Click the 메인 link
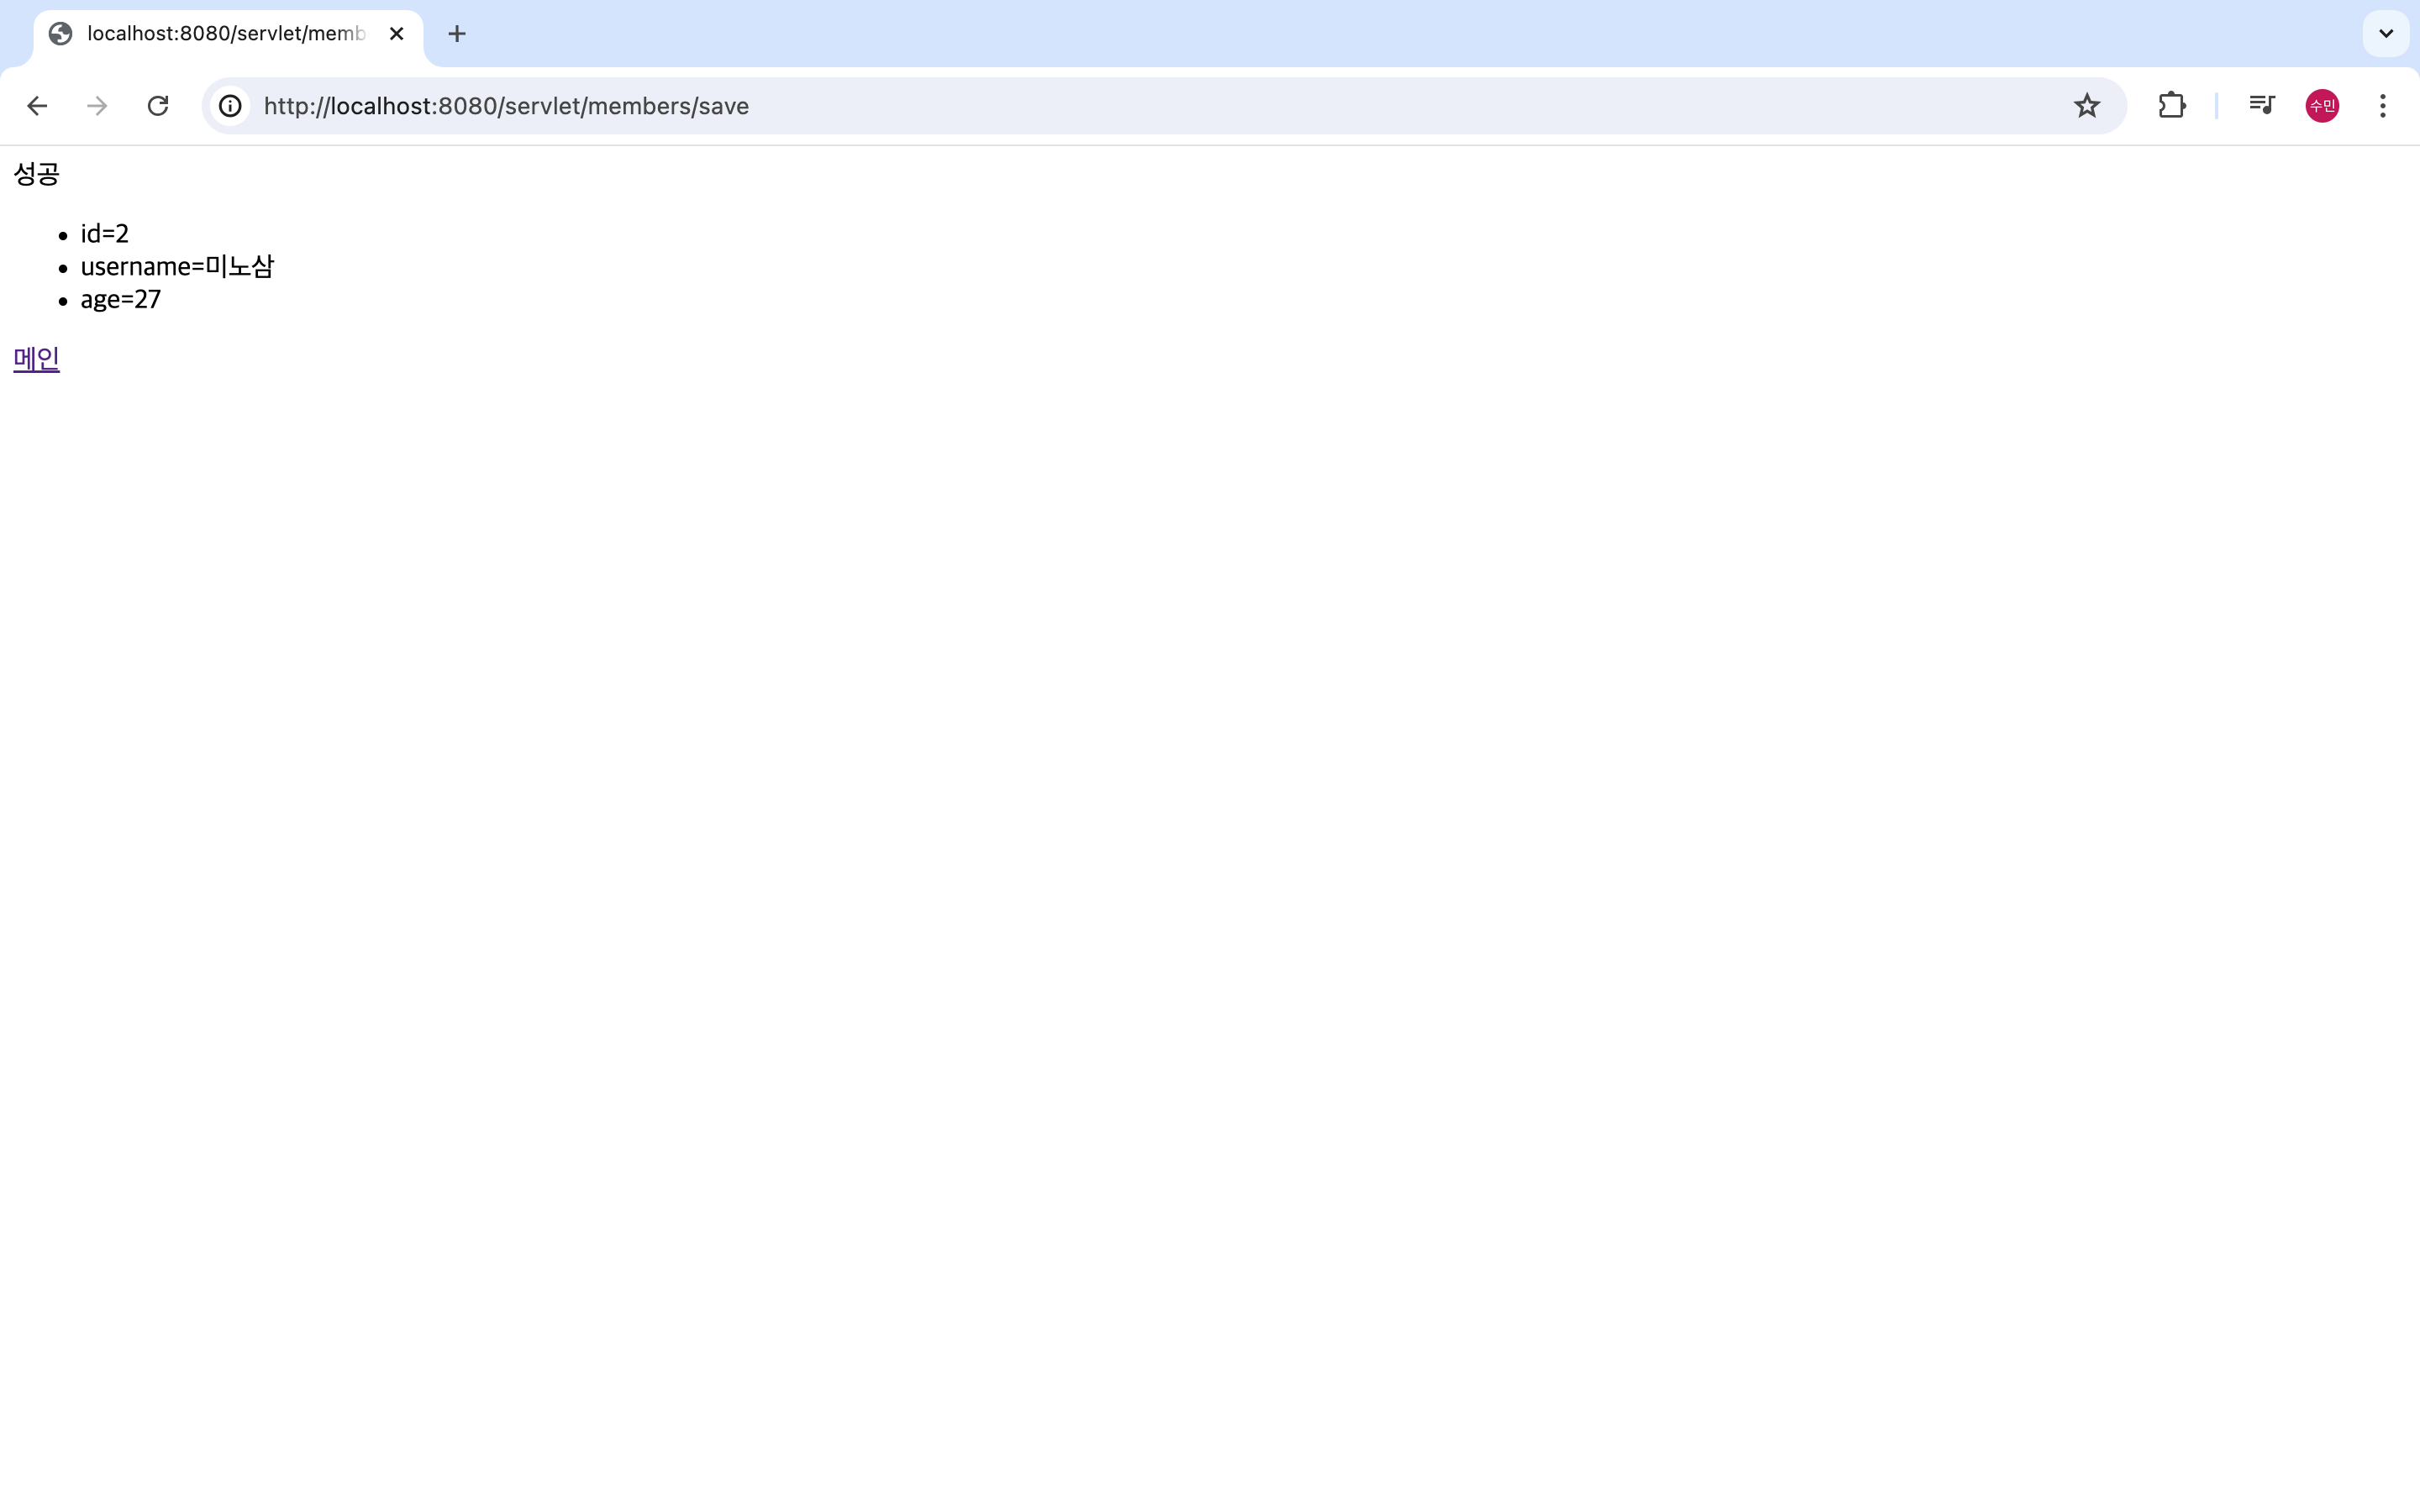 (x=37, y=359)
